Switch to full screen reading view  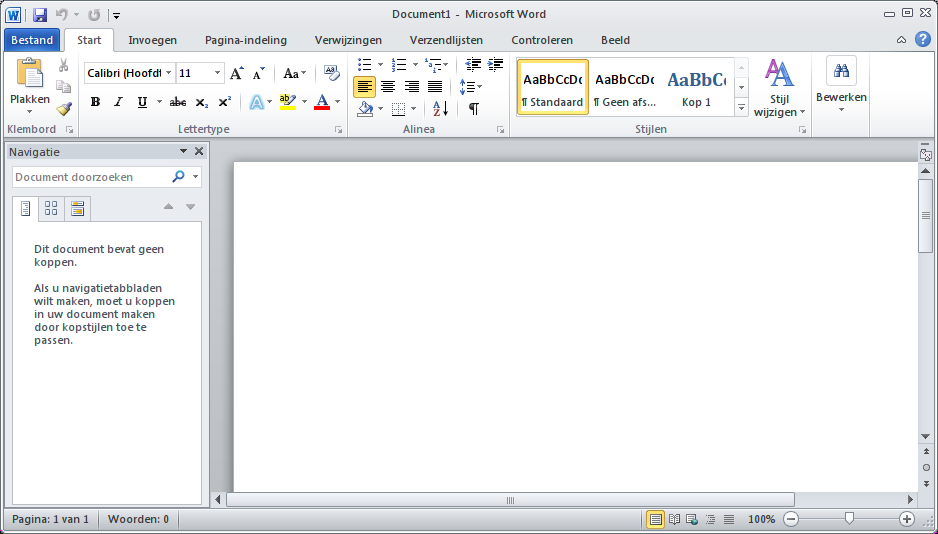click(x=674, y=519)
